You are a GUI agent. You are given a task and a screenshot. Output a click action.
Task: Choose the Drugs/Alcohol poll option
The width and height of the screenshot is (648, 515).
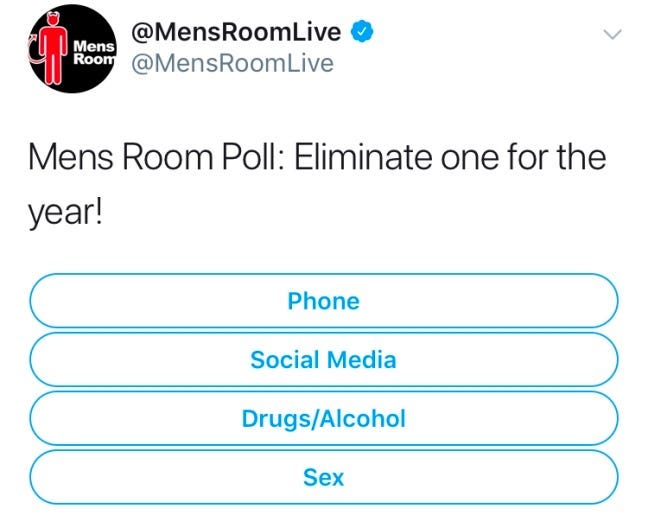point(324,418)
